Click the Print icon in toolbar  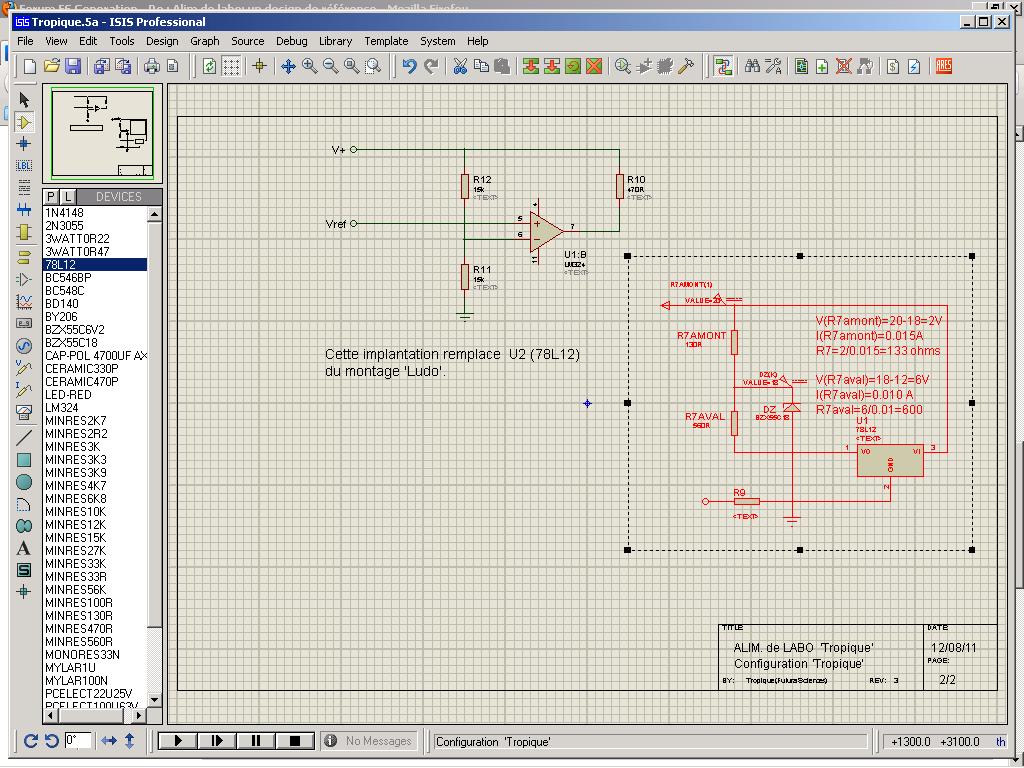tap(152, 66)
